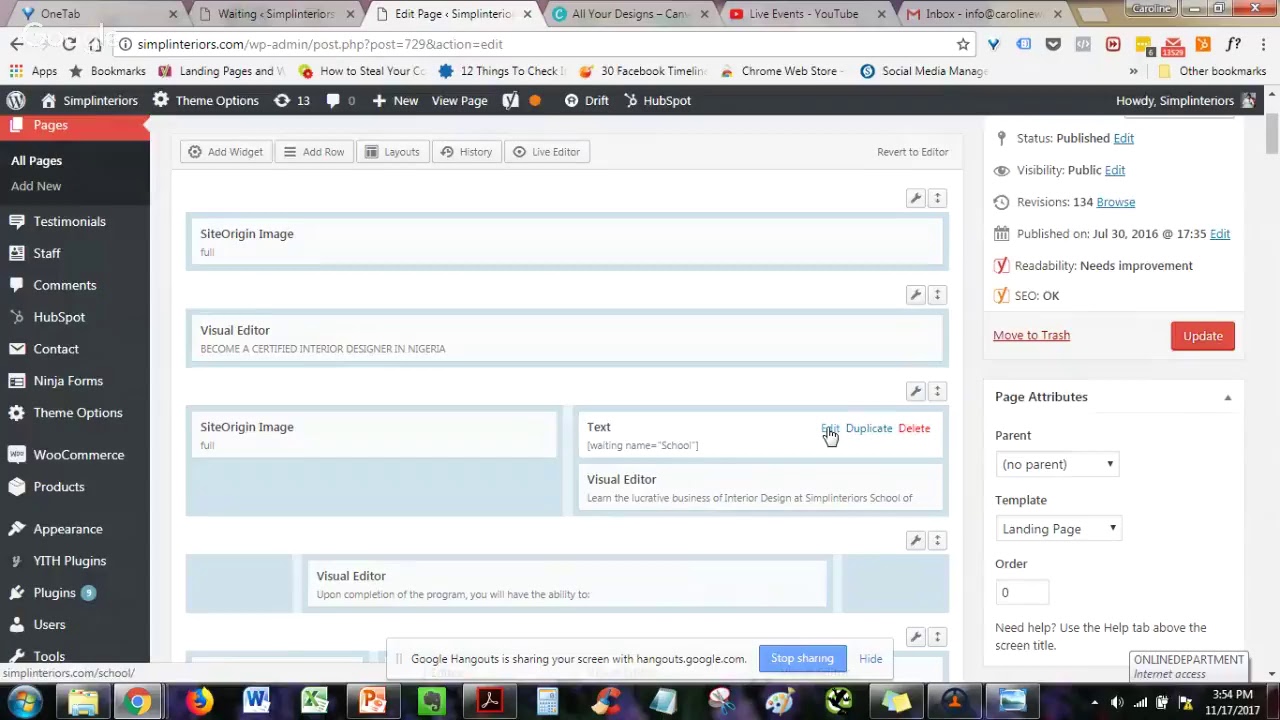Open the Simplinteriors site home link
The image size is (1280, 720).
89,100
